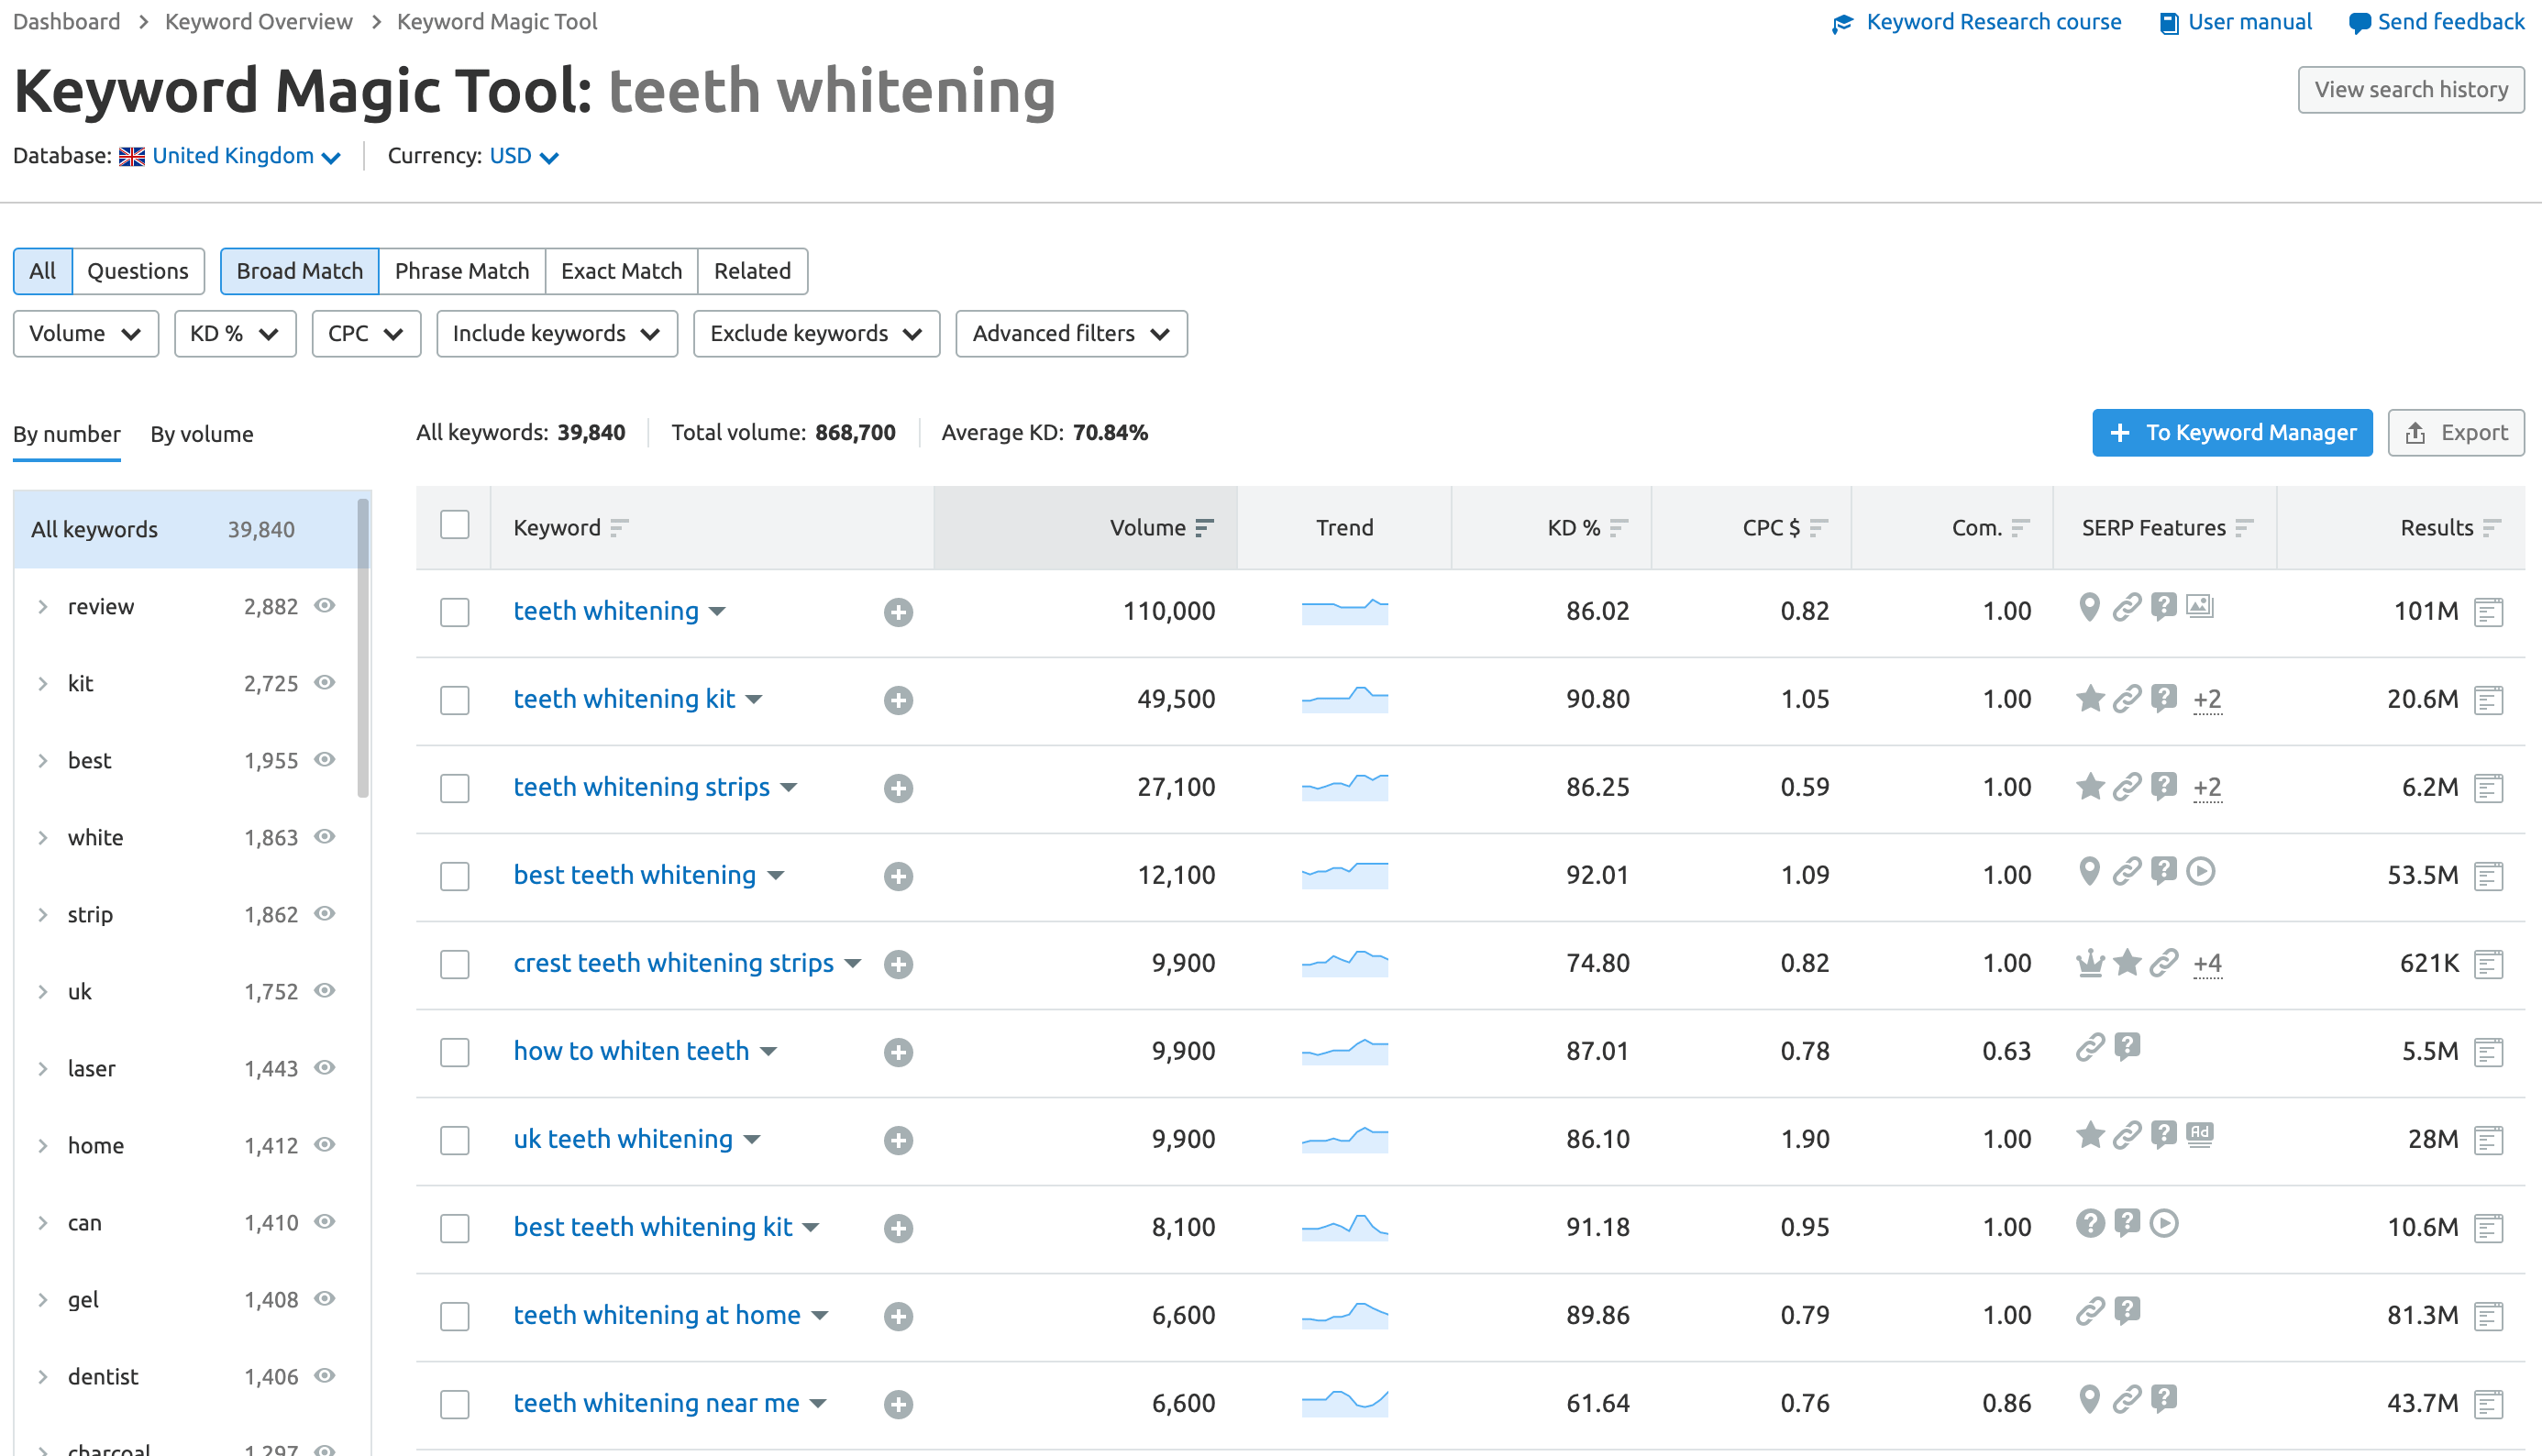Click To Keyword Manager button
Image resolution: width=2542 pixels, height=1456 pixels.
2232,432
